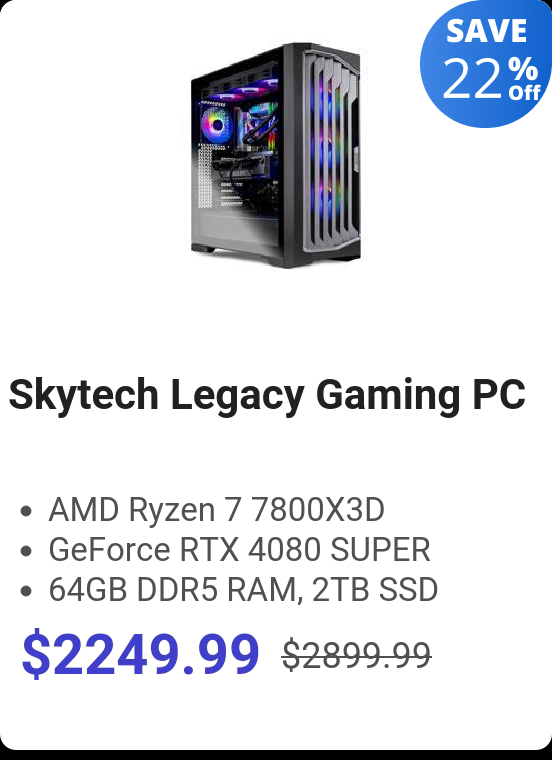Click the bullet dot before GeForce RTX
Viewport: 552px width, 760px height.
[x=27, y=551]
